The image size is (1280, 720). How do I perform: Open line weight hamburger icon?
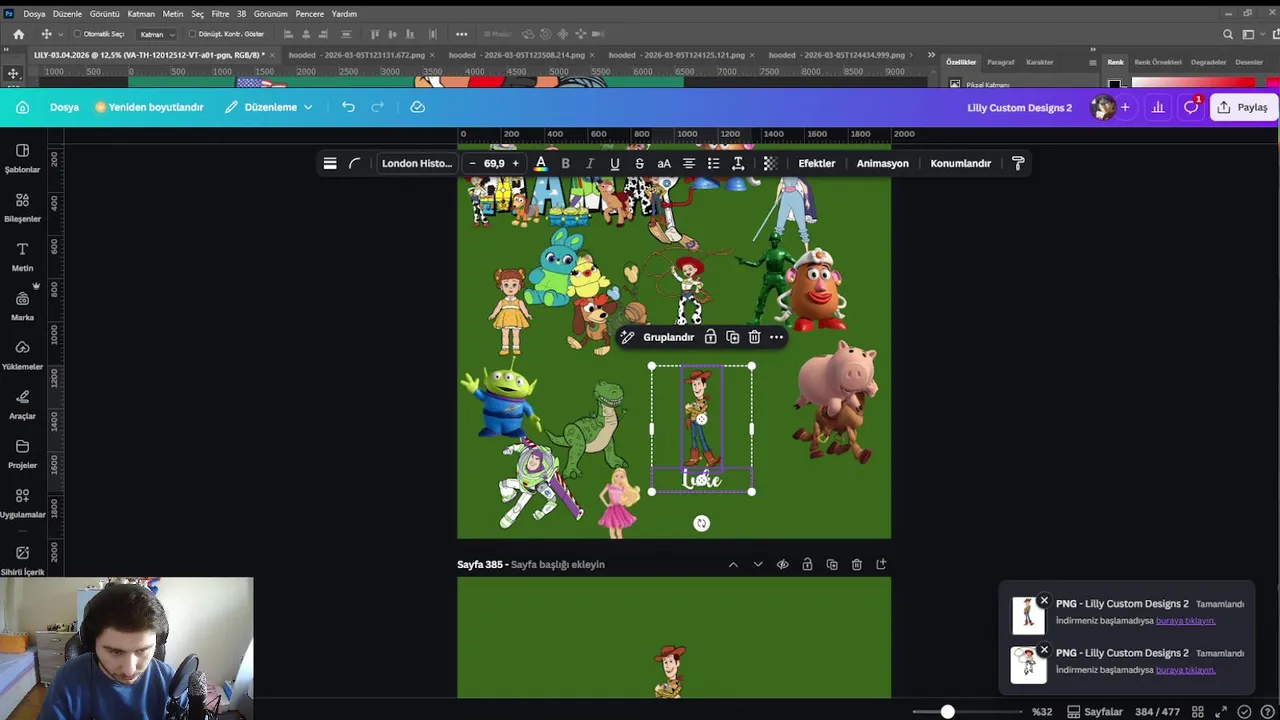(330, 163)
